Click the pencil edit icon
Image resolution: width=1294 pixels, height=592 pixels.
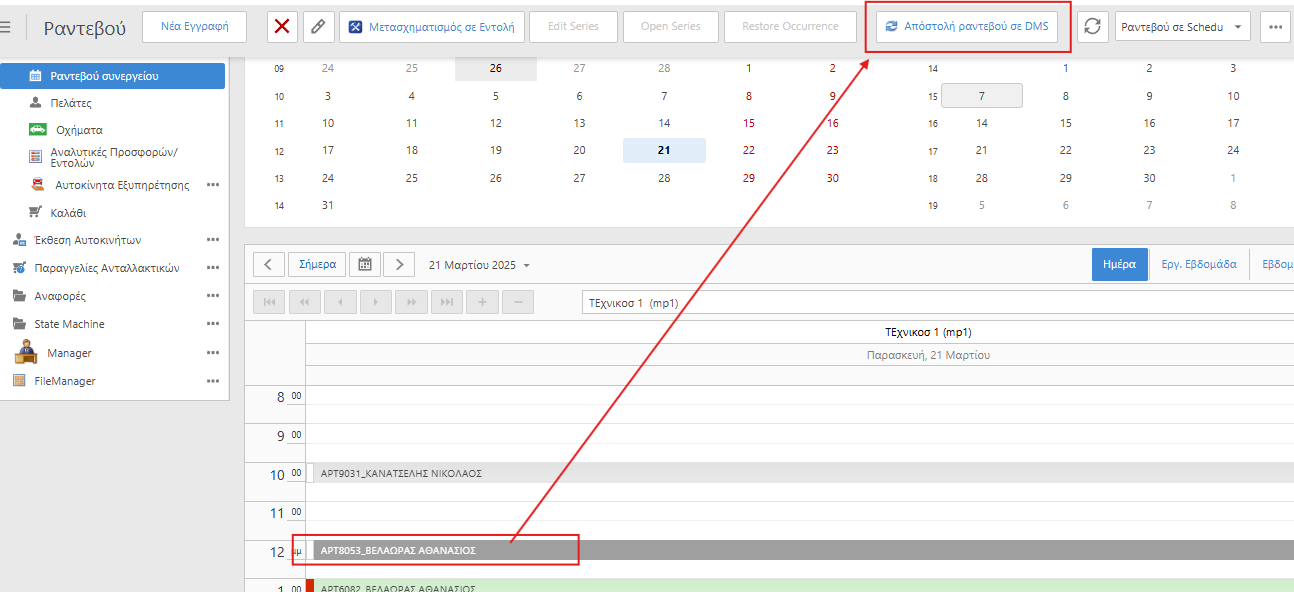coord(317,27)
